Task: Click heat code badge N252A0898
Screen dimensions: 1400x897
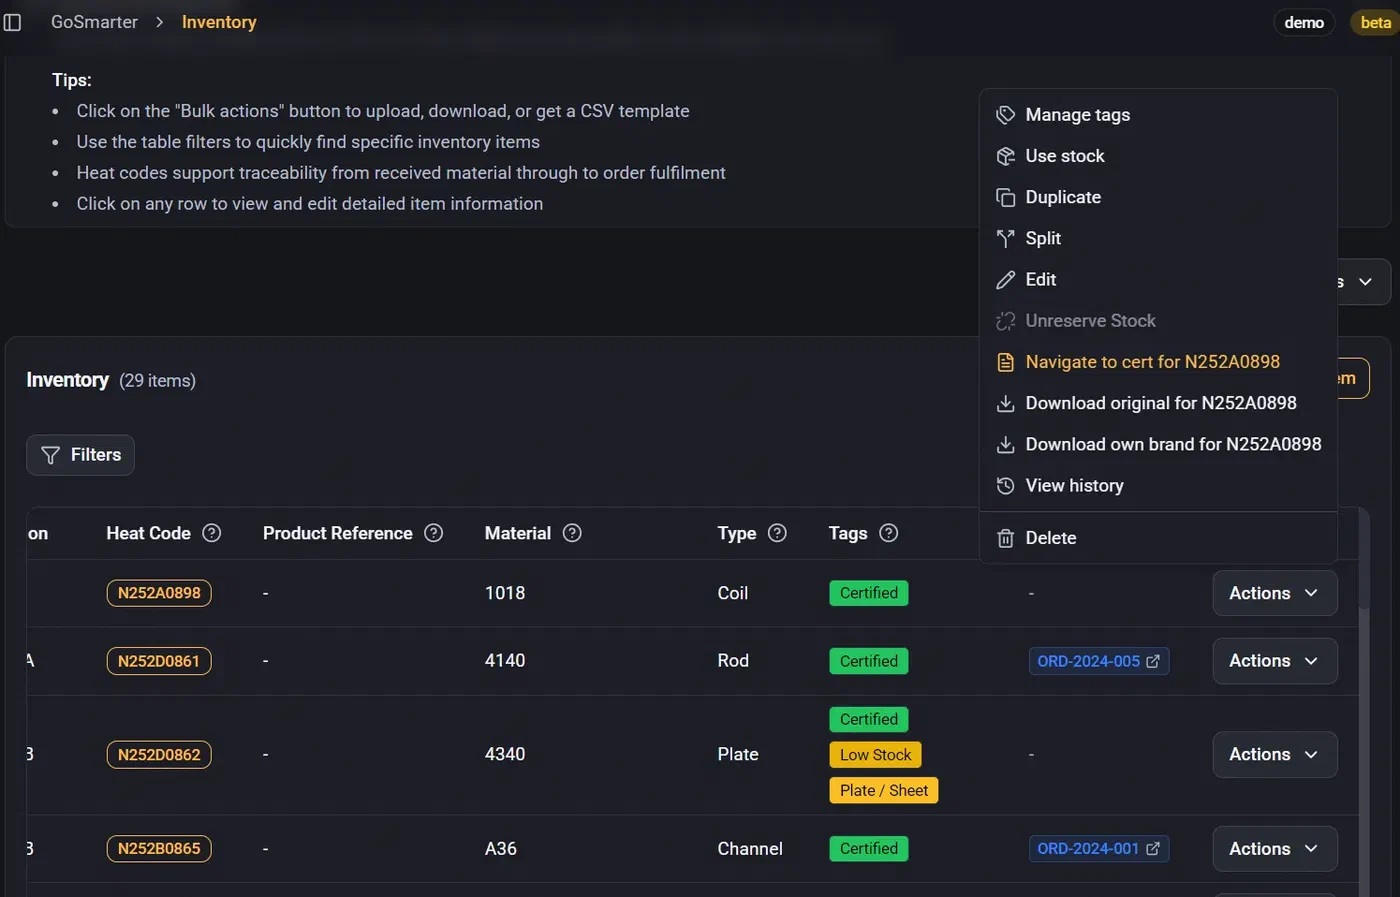Action: click(159, 593)
